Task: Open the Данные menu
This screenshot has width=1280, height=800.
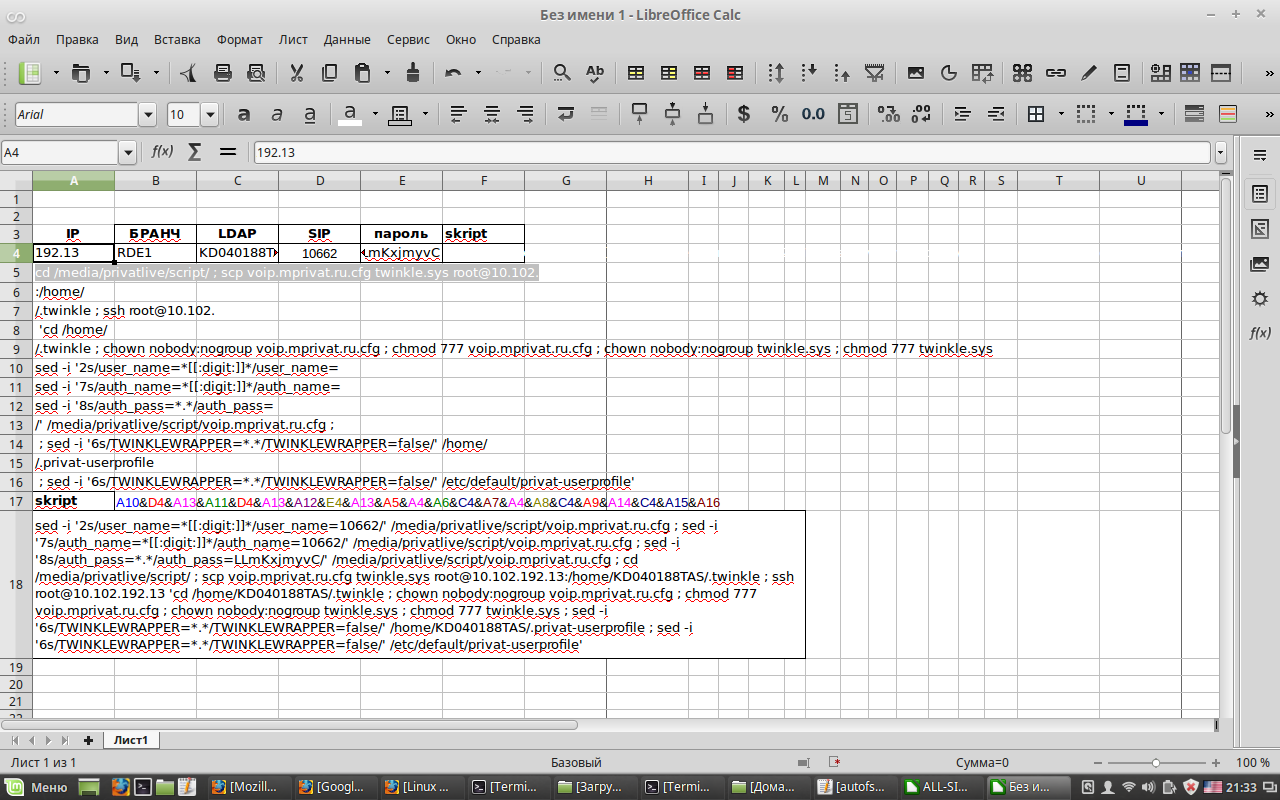Action: (x=347, y=40)
